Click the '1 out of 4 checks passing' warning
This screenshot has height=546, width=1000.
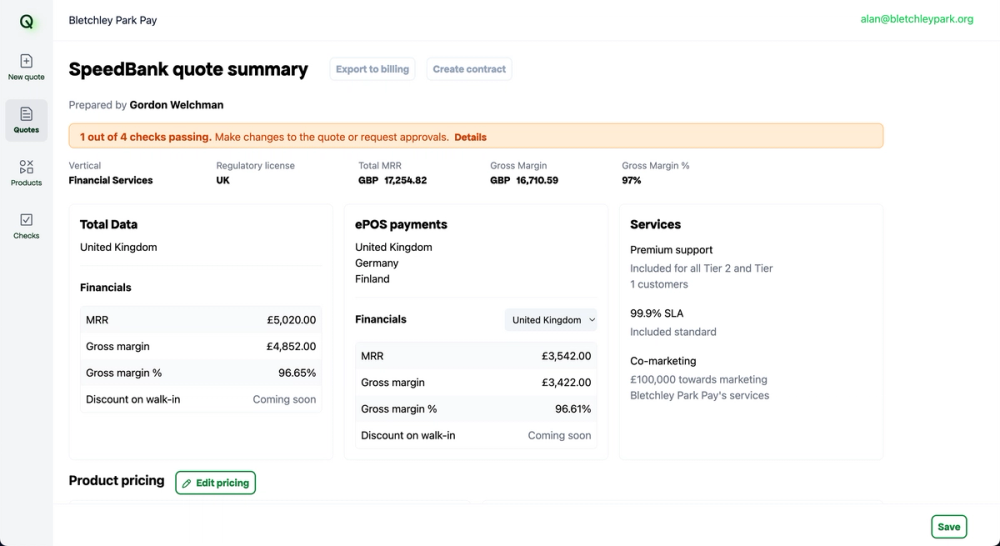(145, 137)
